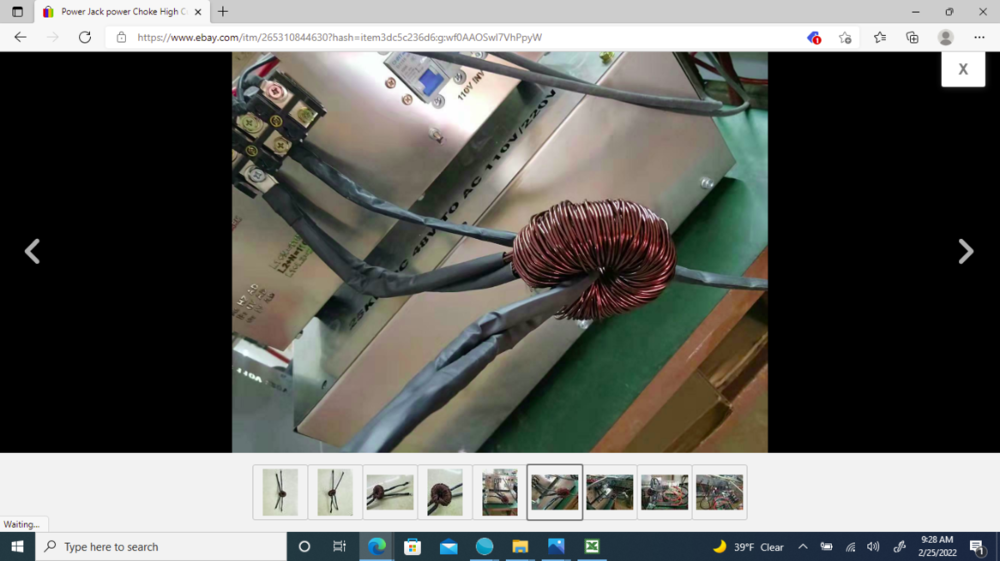This screenshot has width=1000, height=561.
Task: Show hidden system tray icons
Action: pos(802,546)
